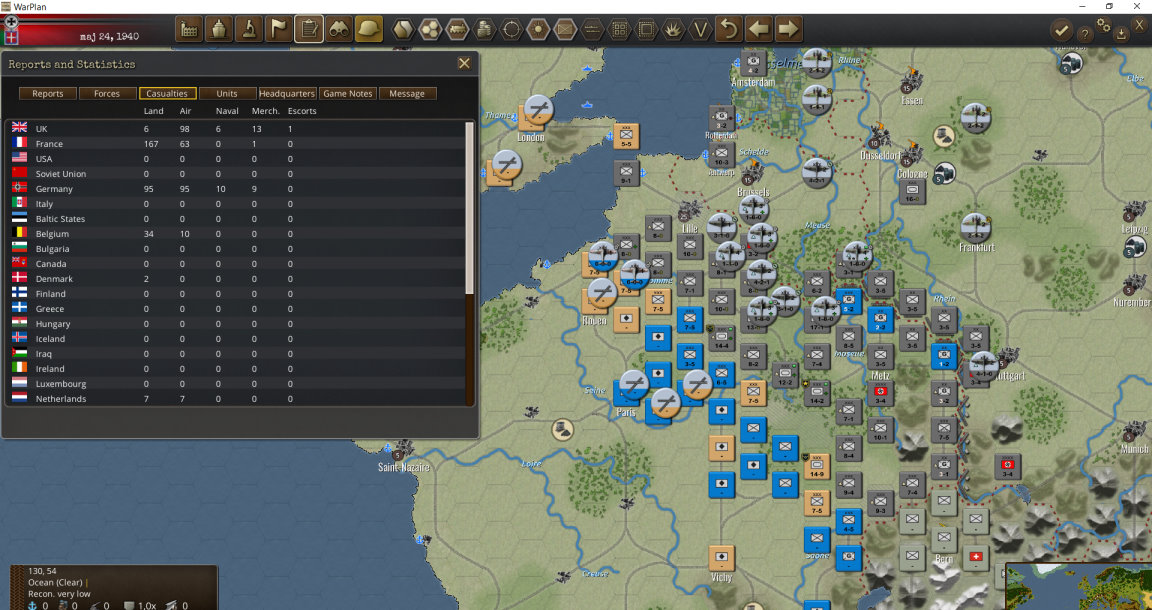Click the save game download icon
The image size is (1152, 610).
pyautogui.click(x=1120, y=33)
